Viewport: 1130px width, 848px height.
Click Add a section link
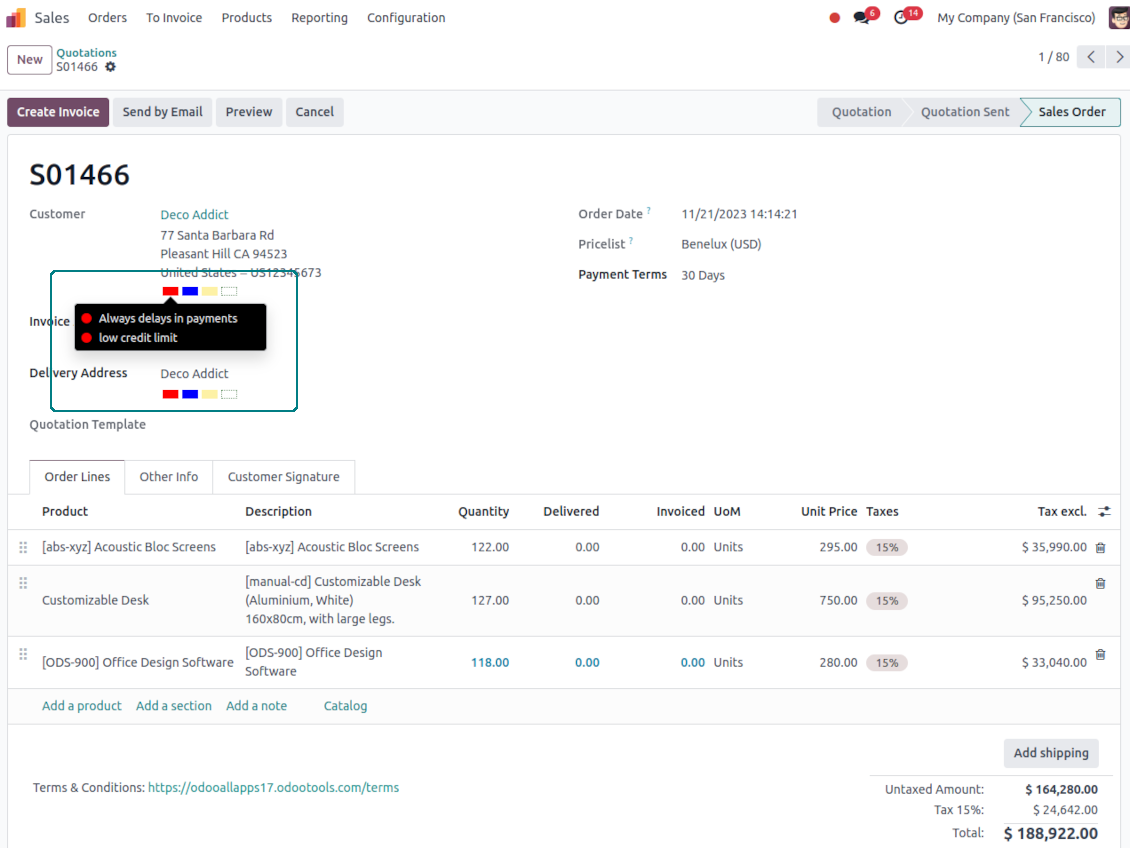[174, 706]
